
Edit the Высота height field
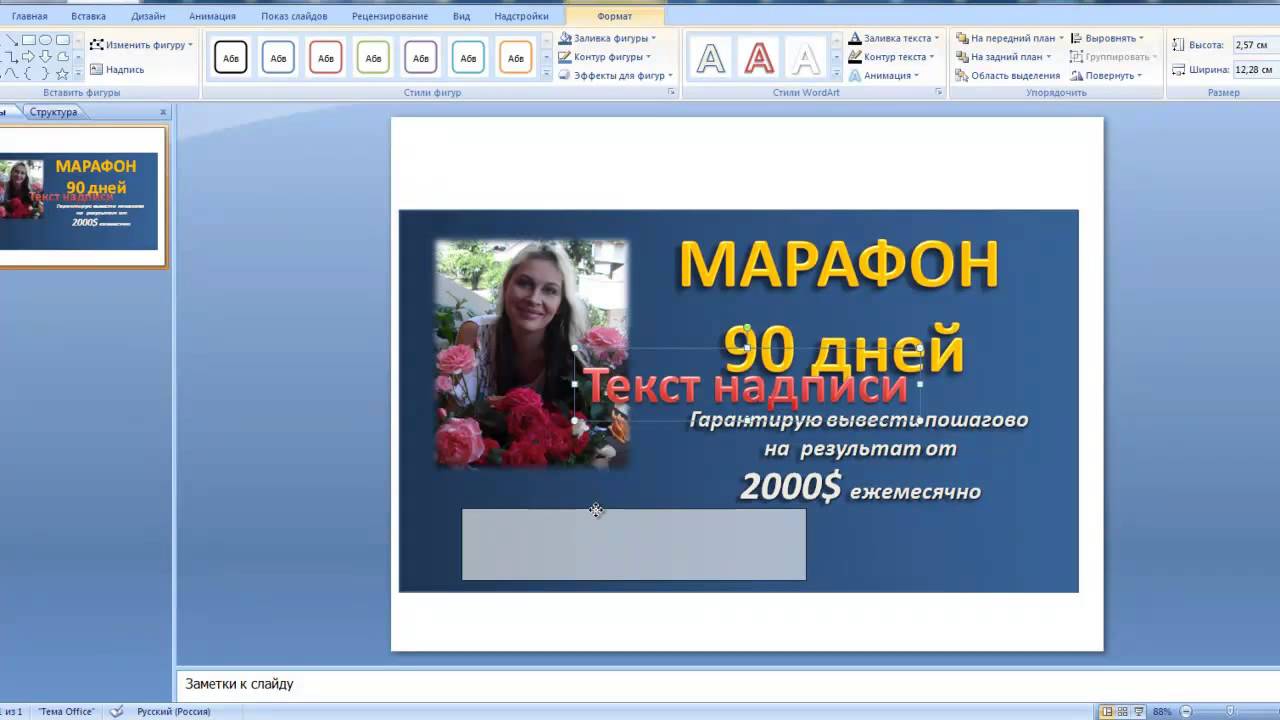pyautogui.click(x=1253, y=45)
